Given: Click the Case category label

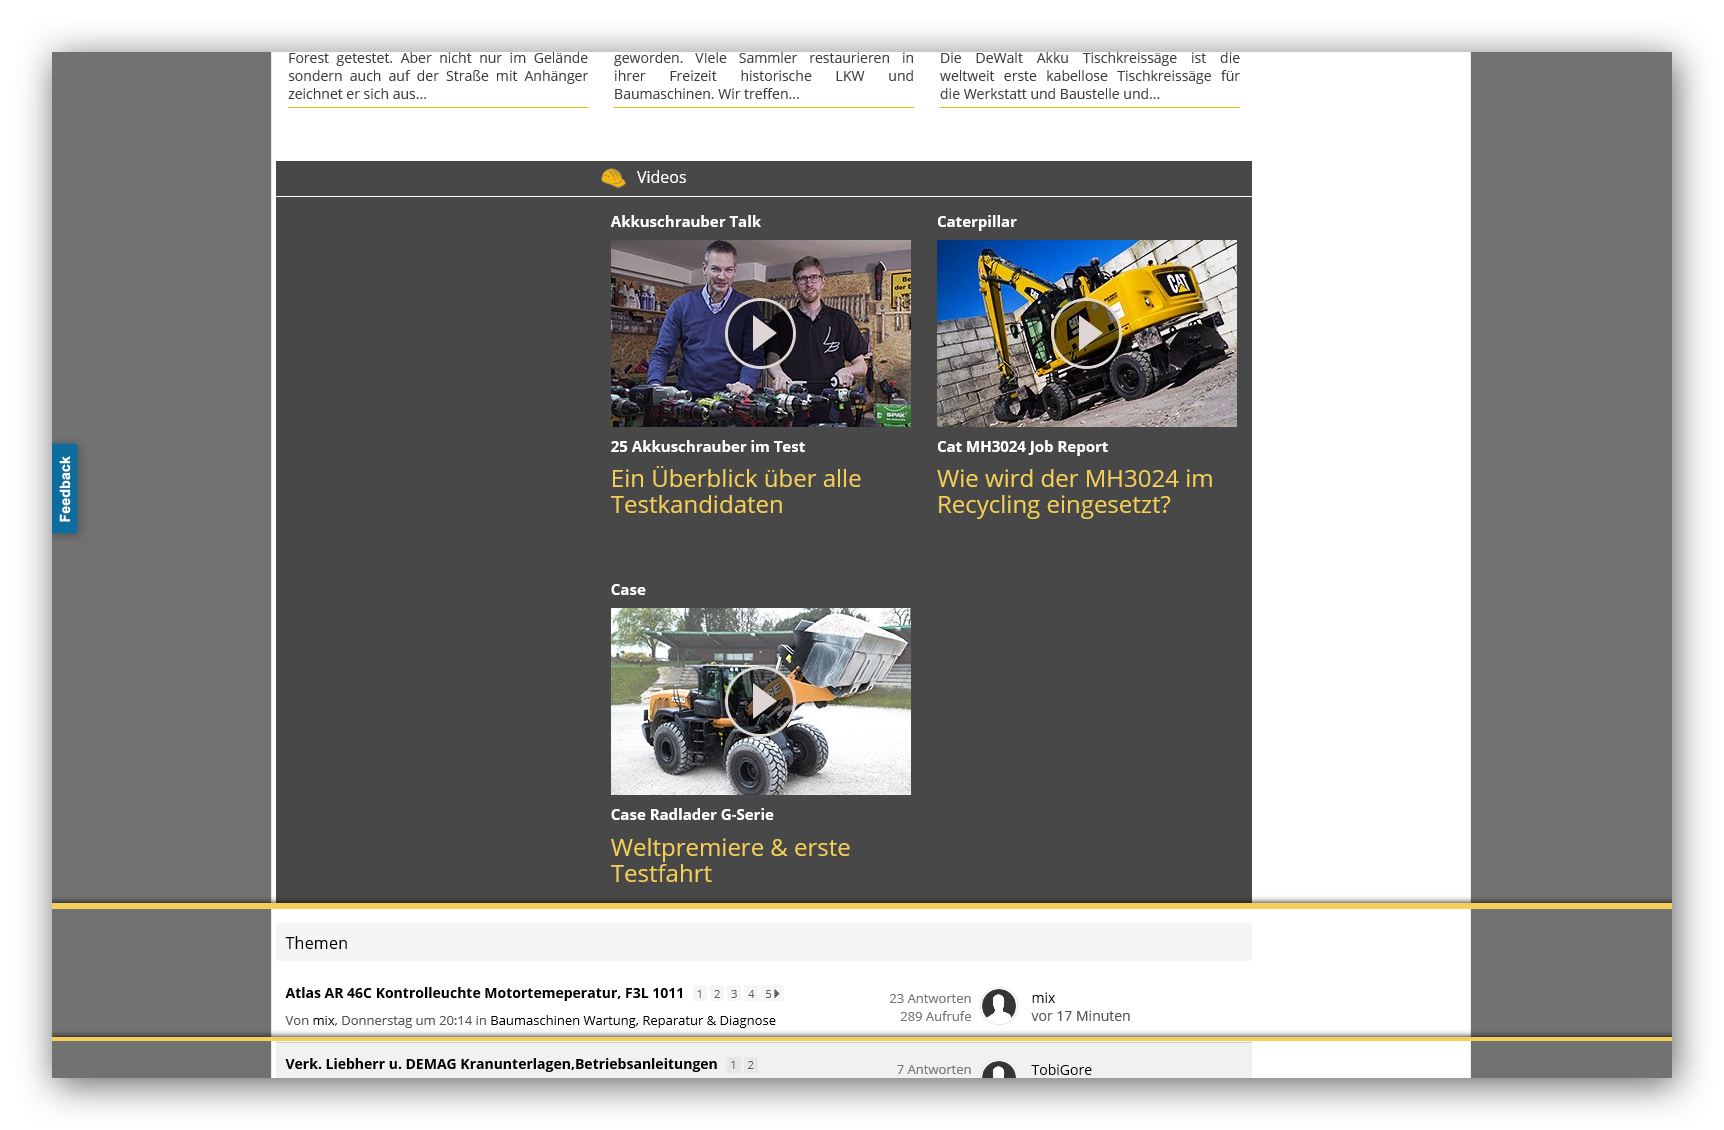Looking at the screenshot, I should point(628,589).
